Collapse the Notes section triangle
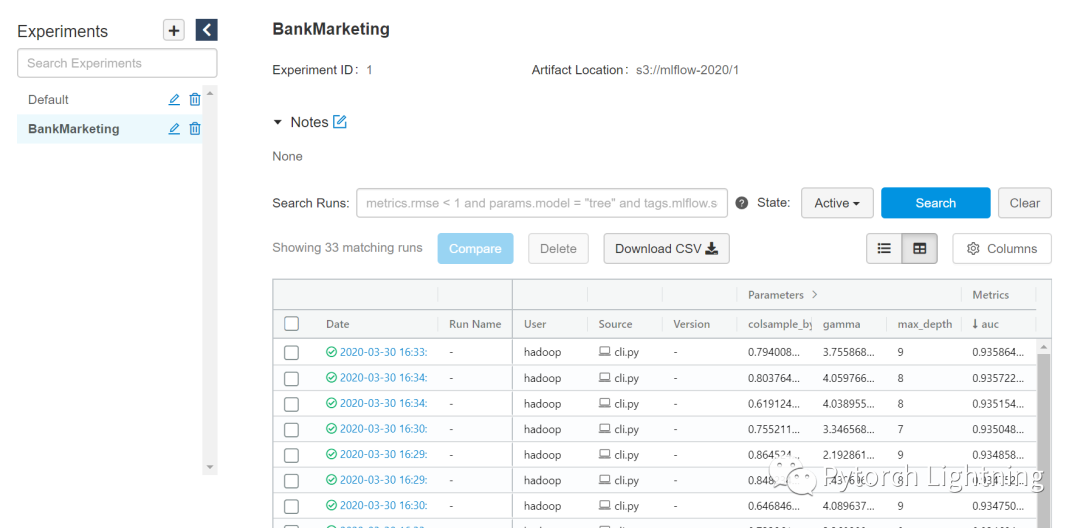This screenshot has height=528, width=1080. click(x=278, y=122)
